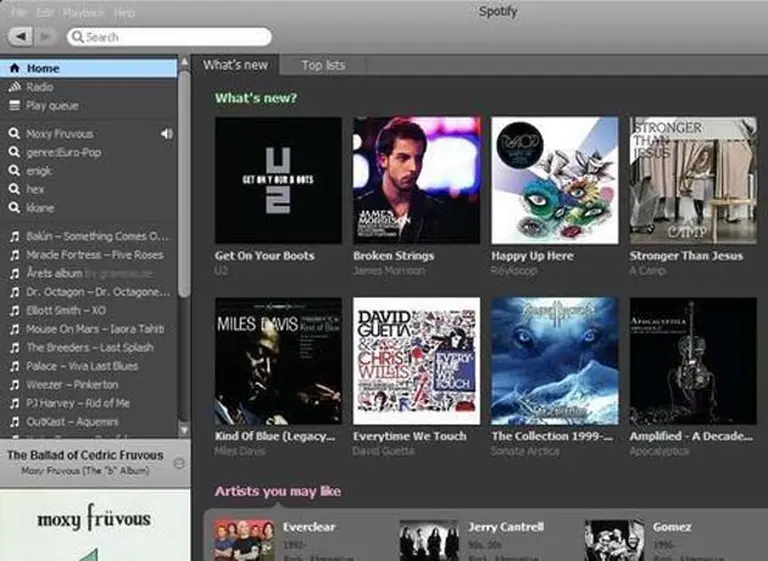This screenshot has width=768, height=561.
Task: Click the Jerry Cantrell artist photo
Action: 429,540
